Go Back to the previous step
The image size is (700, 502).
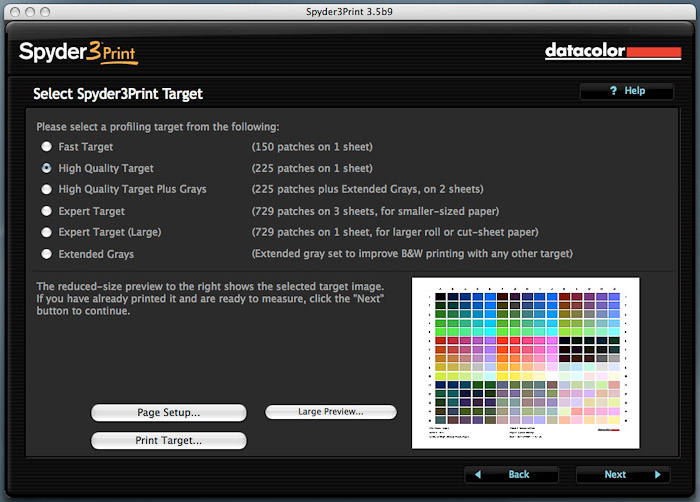point(507,474)
